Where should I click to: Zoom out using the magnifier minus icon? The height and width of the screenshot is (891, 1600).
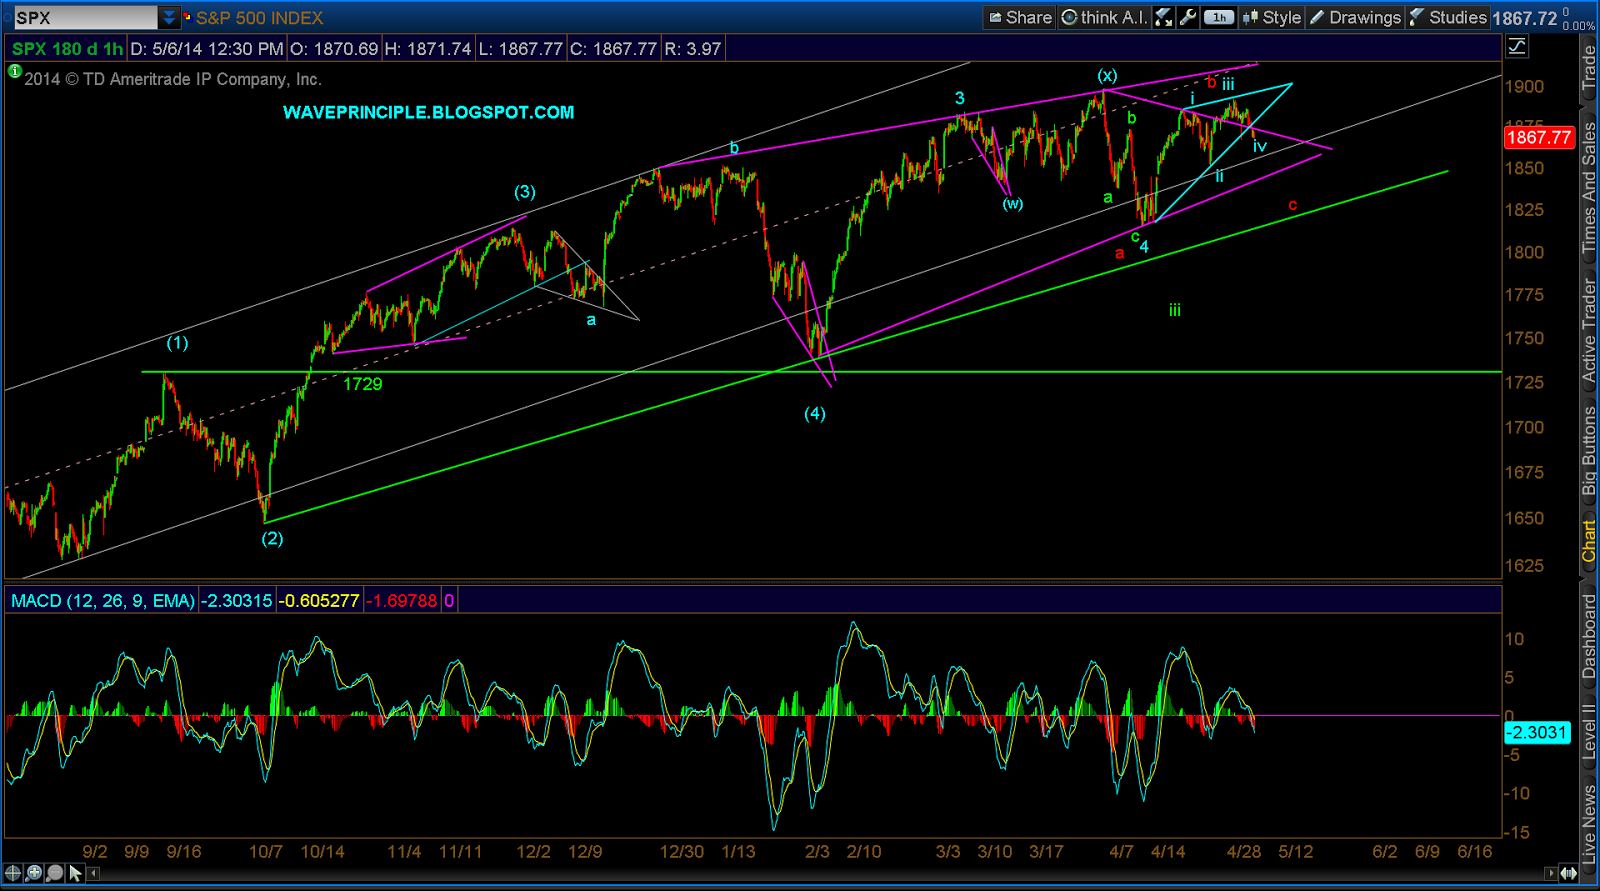(55, 873)
